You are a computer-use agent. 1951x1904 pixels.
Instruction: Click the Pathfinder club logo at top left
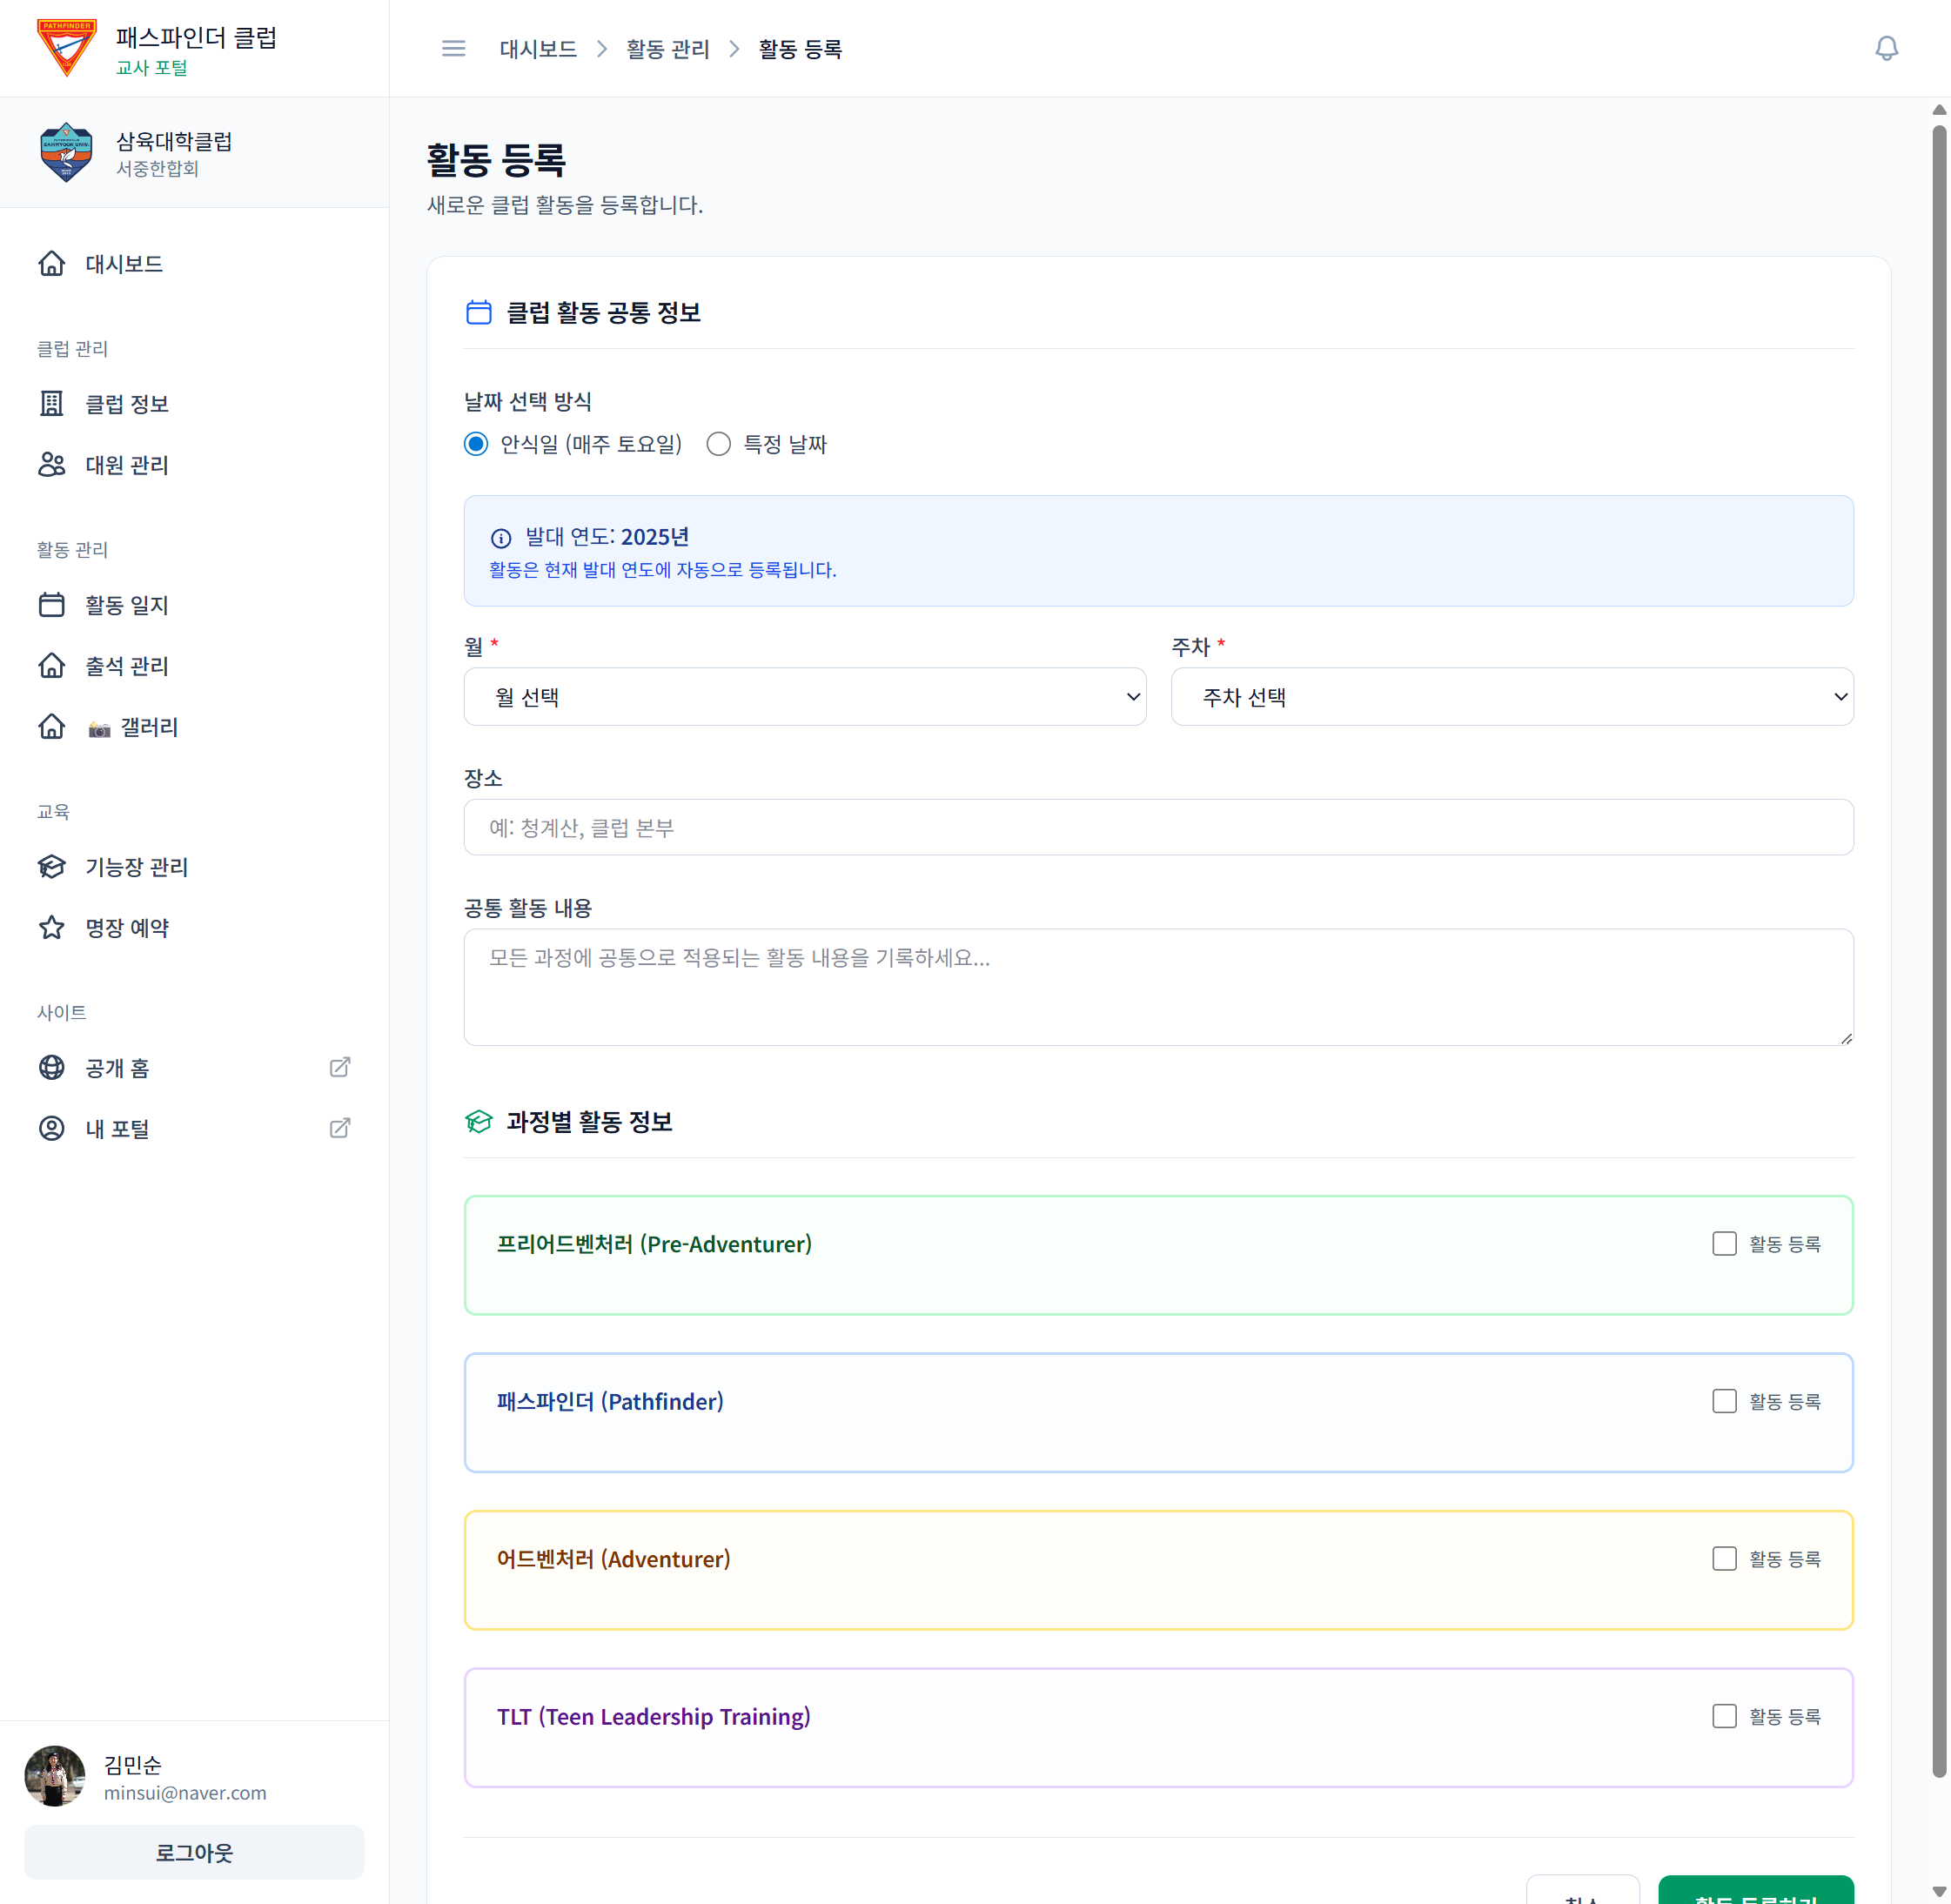[x=66, y=48]
